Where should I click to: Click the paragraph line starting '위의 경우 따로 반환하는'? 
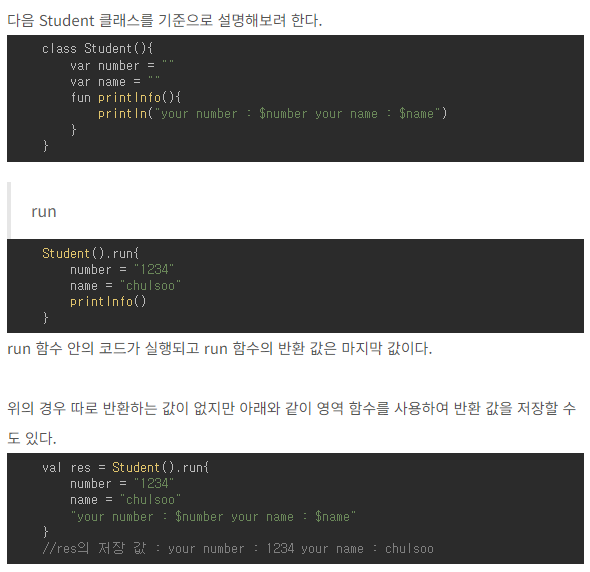(x=291, y=408)
